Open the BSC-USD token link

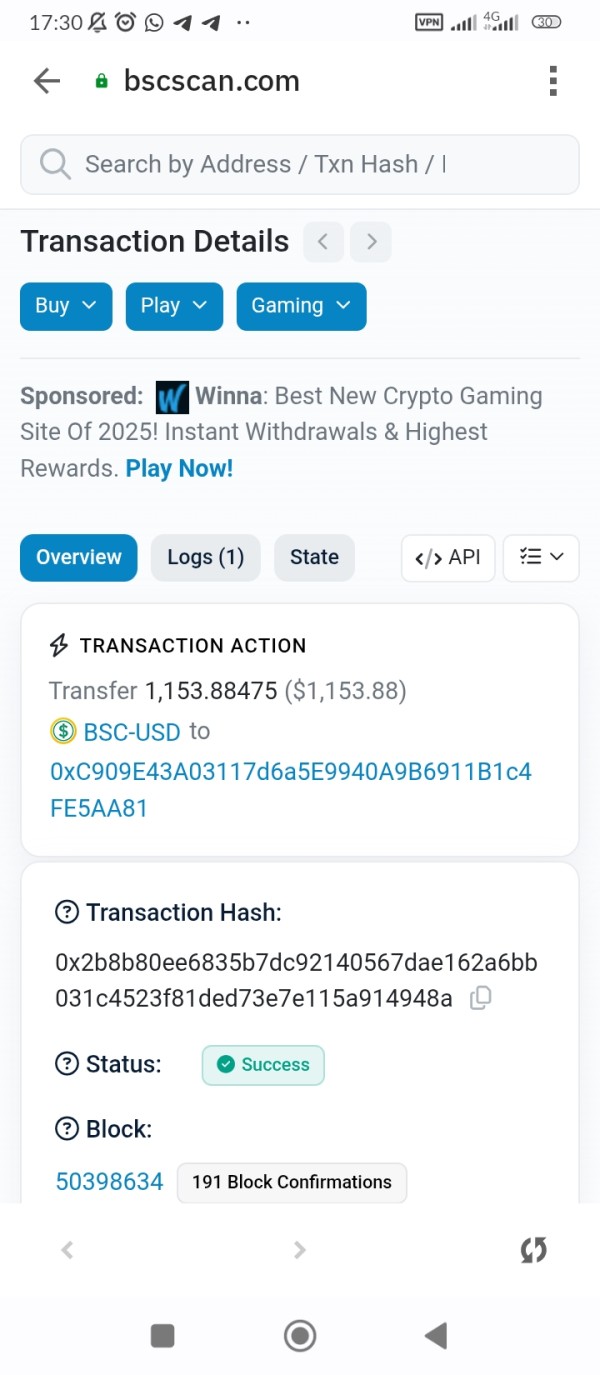131,732
